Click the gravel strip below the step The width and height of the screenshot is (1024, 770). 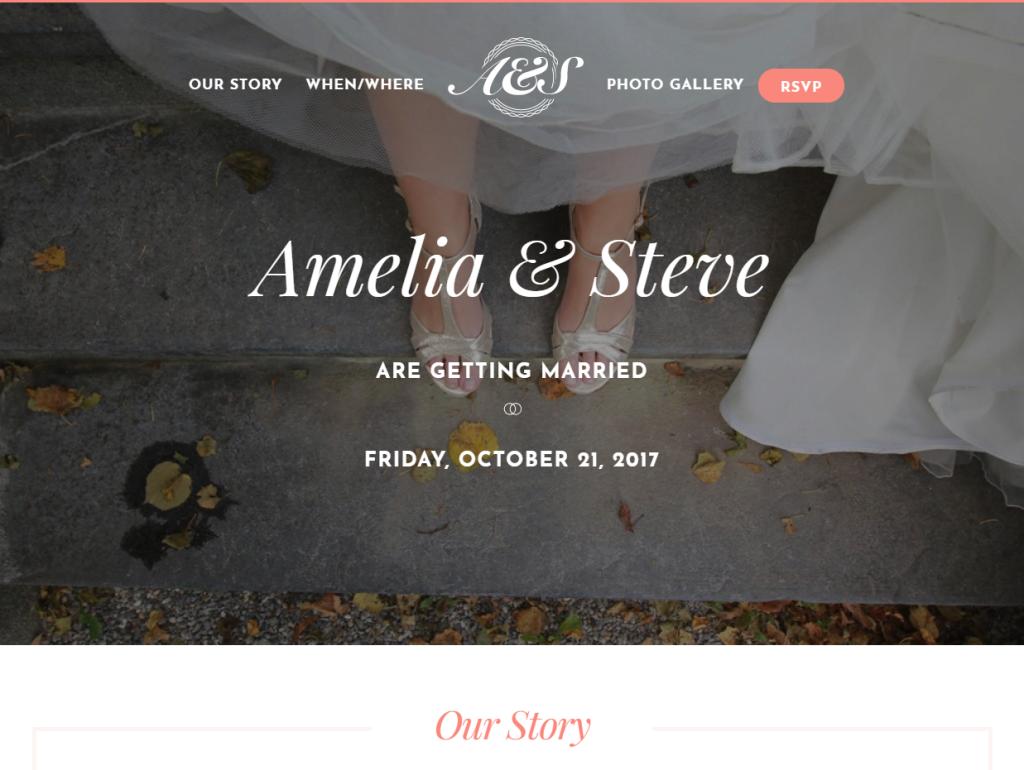[x=512, y=615]
